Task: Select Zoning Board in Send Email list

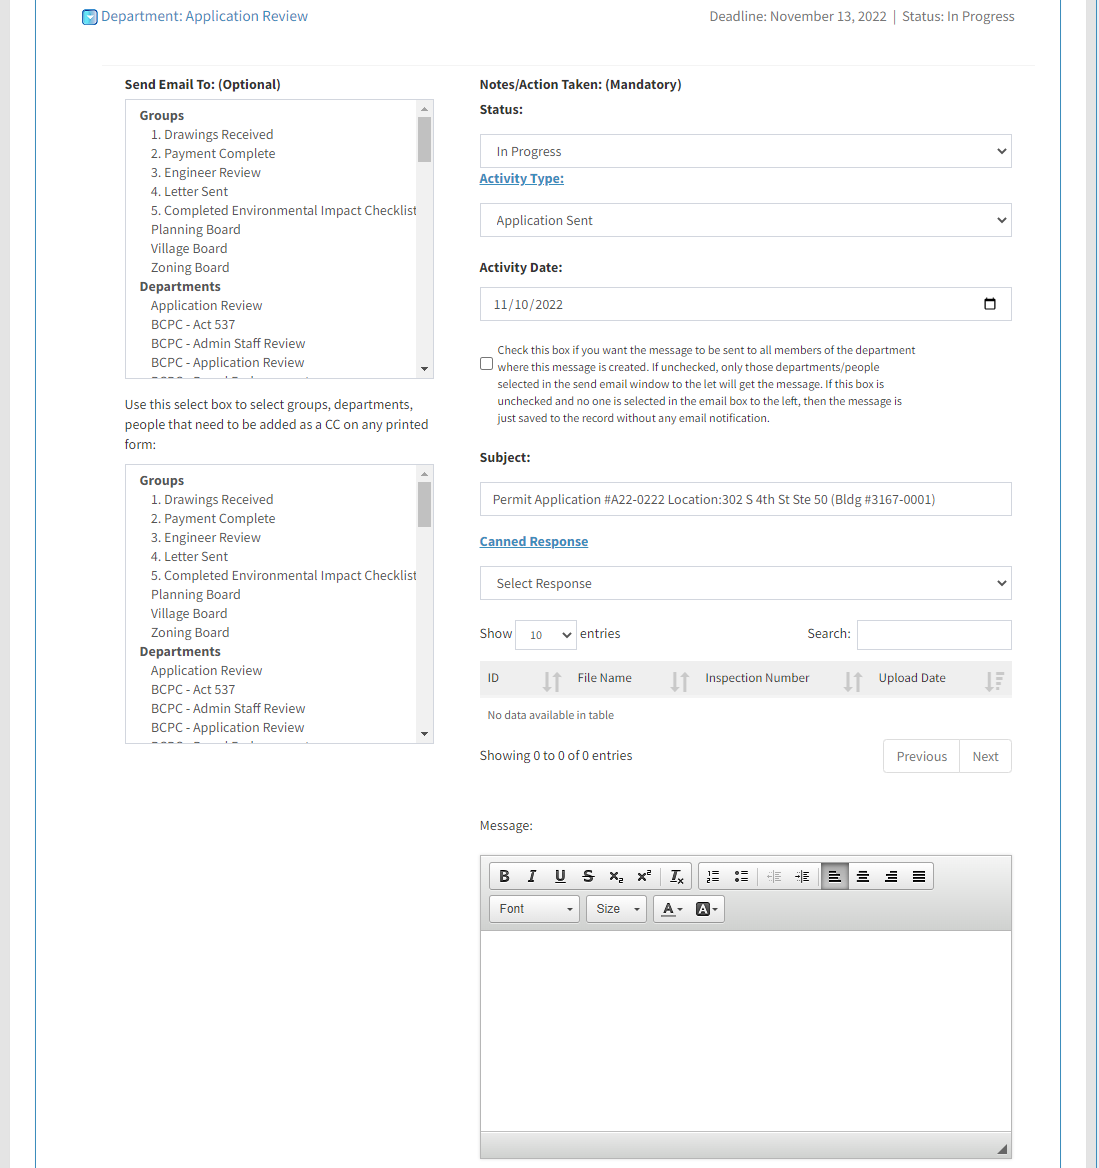Action: (190, 267)
